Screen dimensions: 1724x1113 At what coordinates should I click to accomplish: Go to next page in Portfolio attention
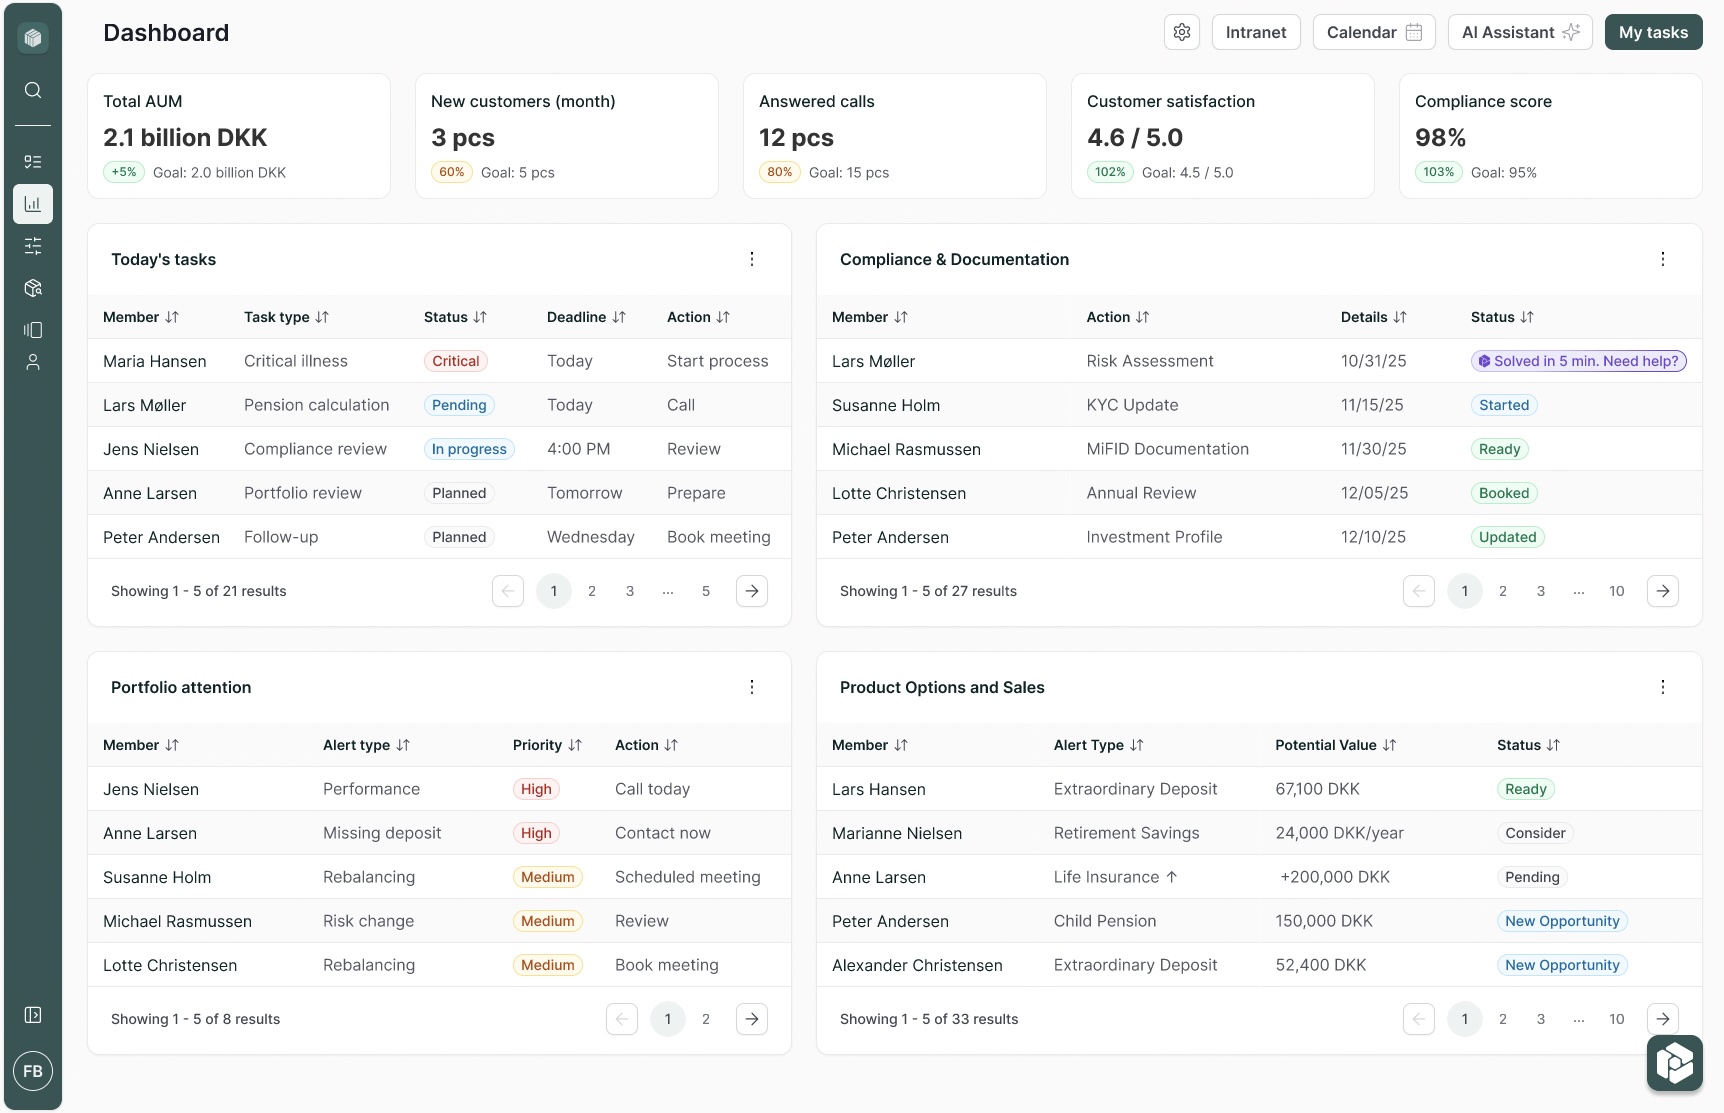(752, 1019)
